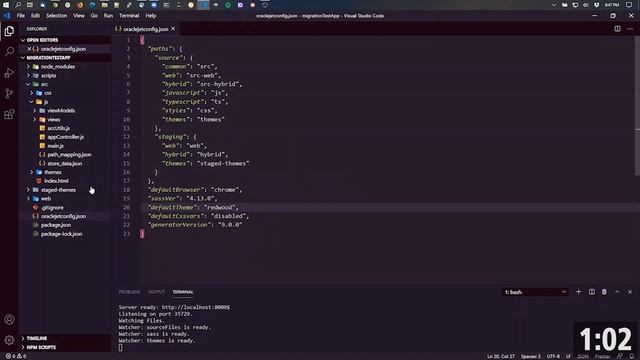The width and height of the screenshot is (640, 360).
Task: Open Windows taskbar search
Action: click(18, 5)
